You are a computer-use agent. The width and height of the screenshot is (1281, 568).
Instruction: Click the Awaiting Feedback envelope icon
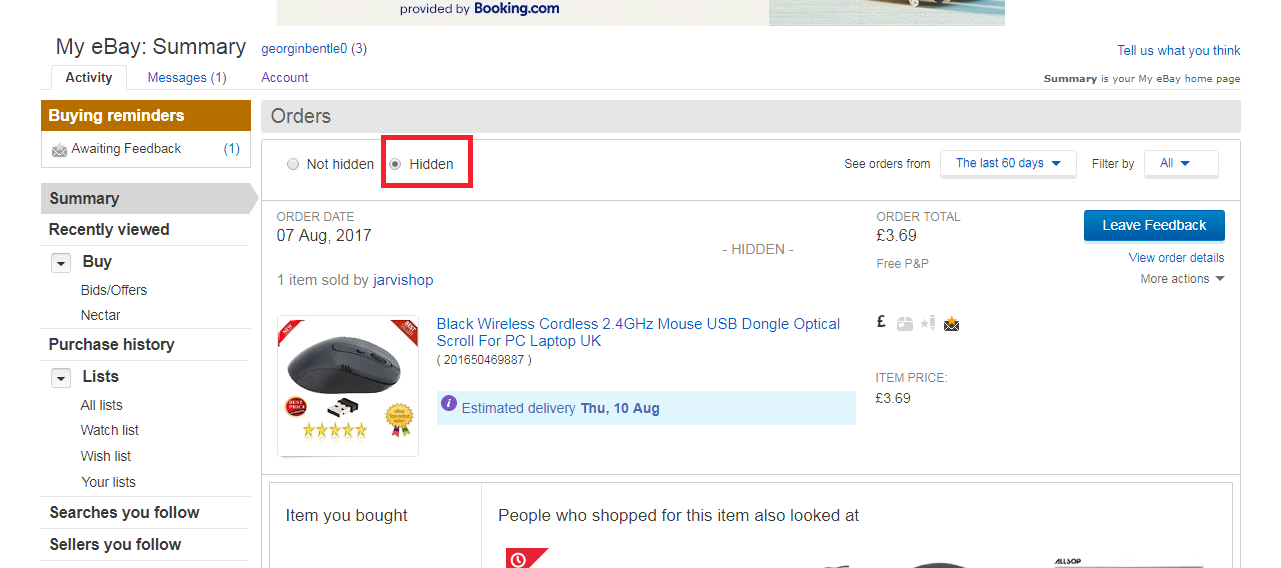[60, 150]
